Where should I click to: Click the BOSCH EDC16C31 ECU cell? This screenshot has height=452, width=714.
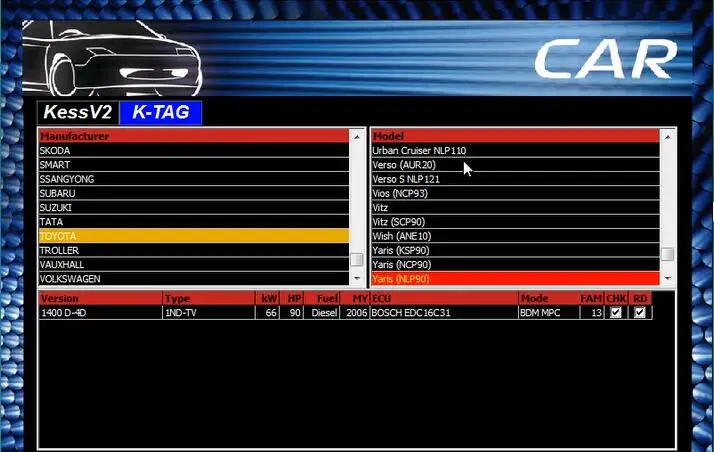tap(444, 313)
